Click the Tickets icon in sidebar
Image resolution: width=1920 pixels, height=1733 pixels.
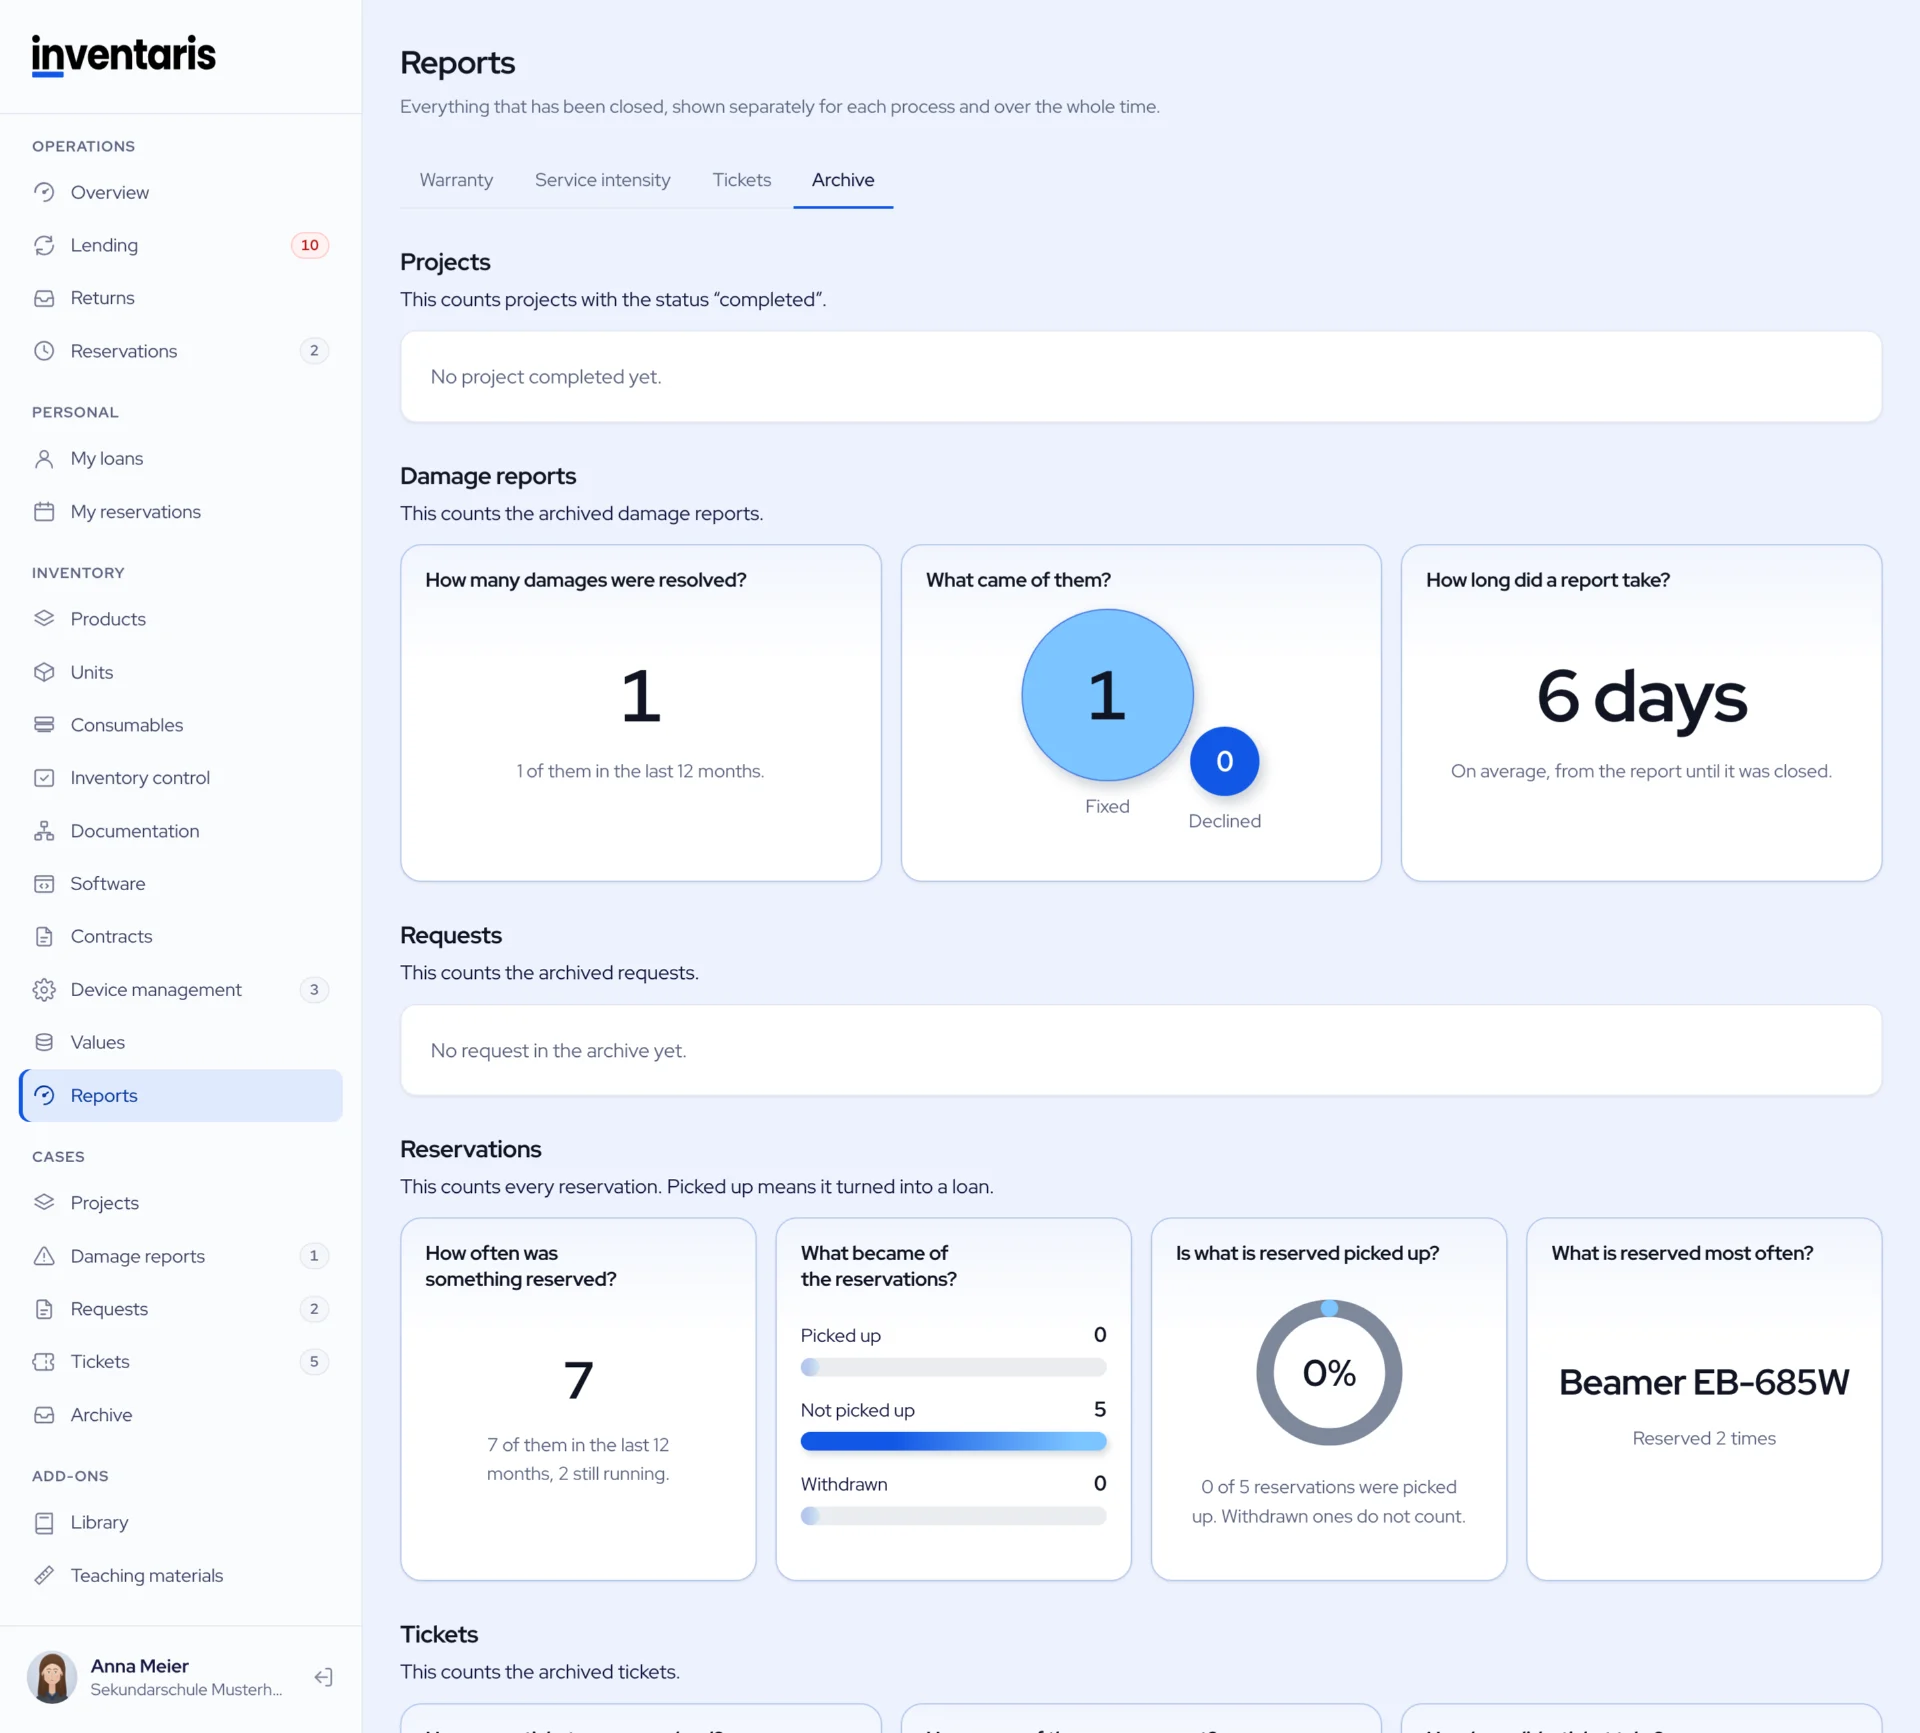[44, 1362]
